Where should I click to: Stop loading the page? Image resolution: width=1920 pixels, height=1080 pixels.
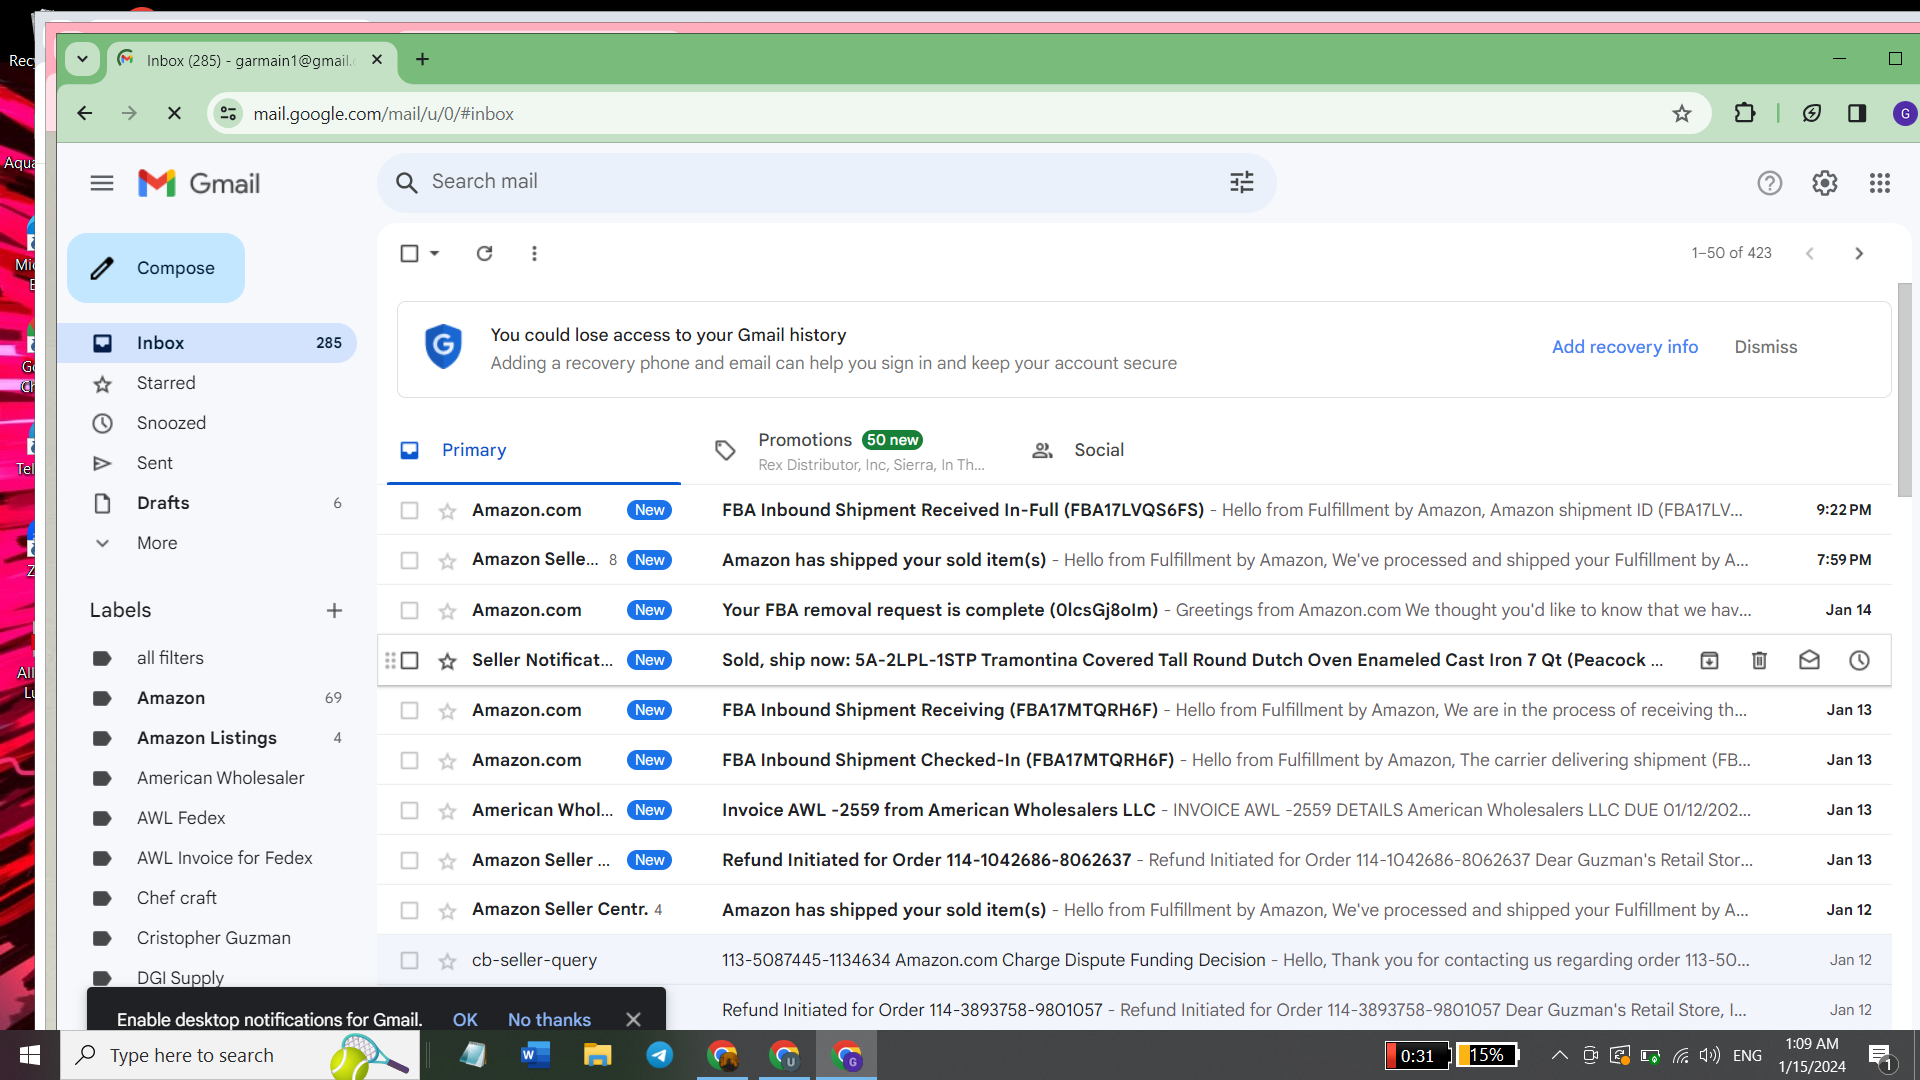click(x=174, y=114)
